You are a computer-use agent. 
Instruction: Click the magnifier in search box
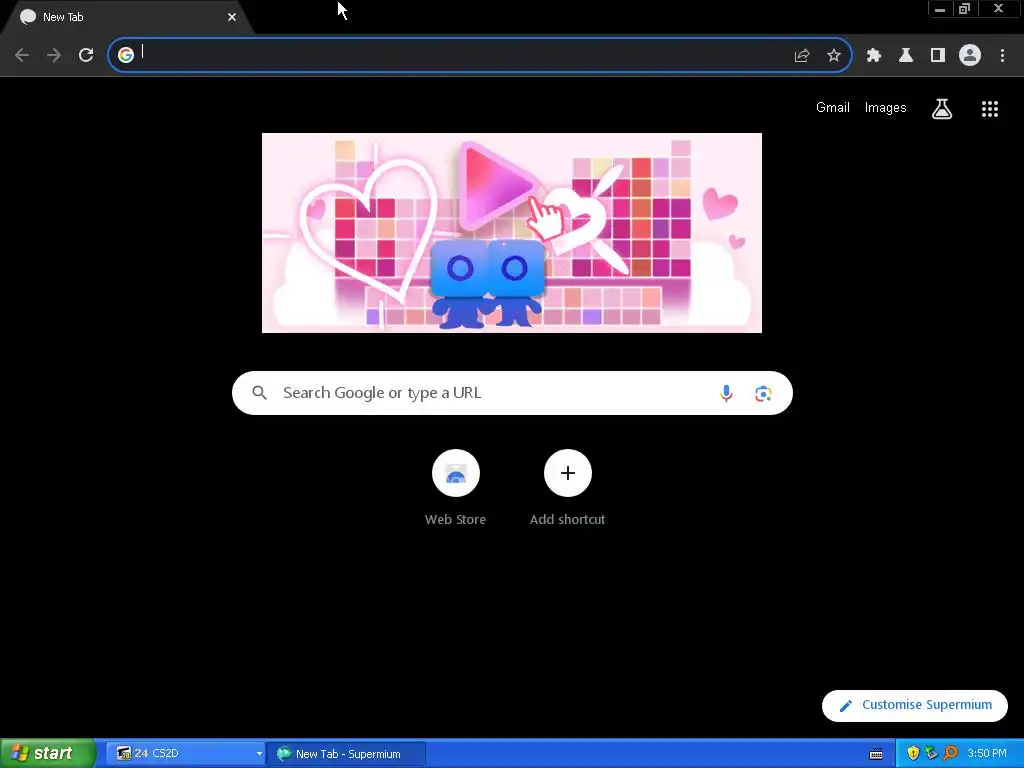click(x=260, y=393)
